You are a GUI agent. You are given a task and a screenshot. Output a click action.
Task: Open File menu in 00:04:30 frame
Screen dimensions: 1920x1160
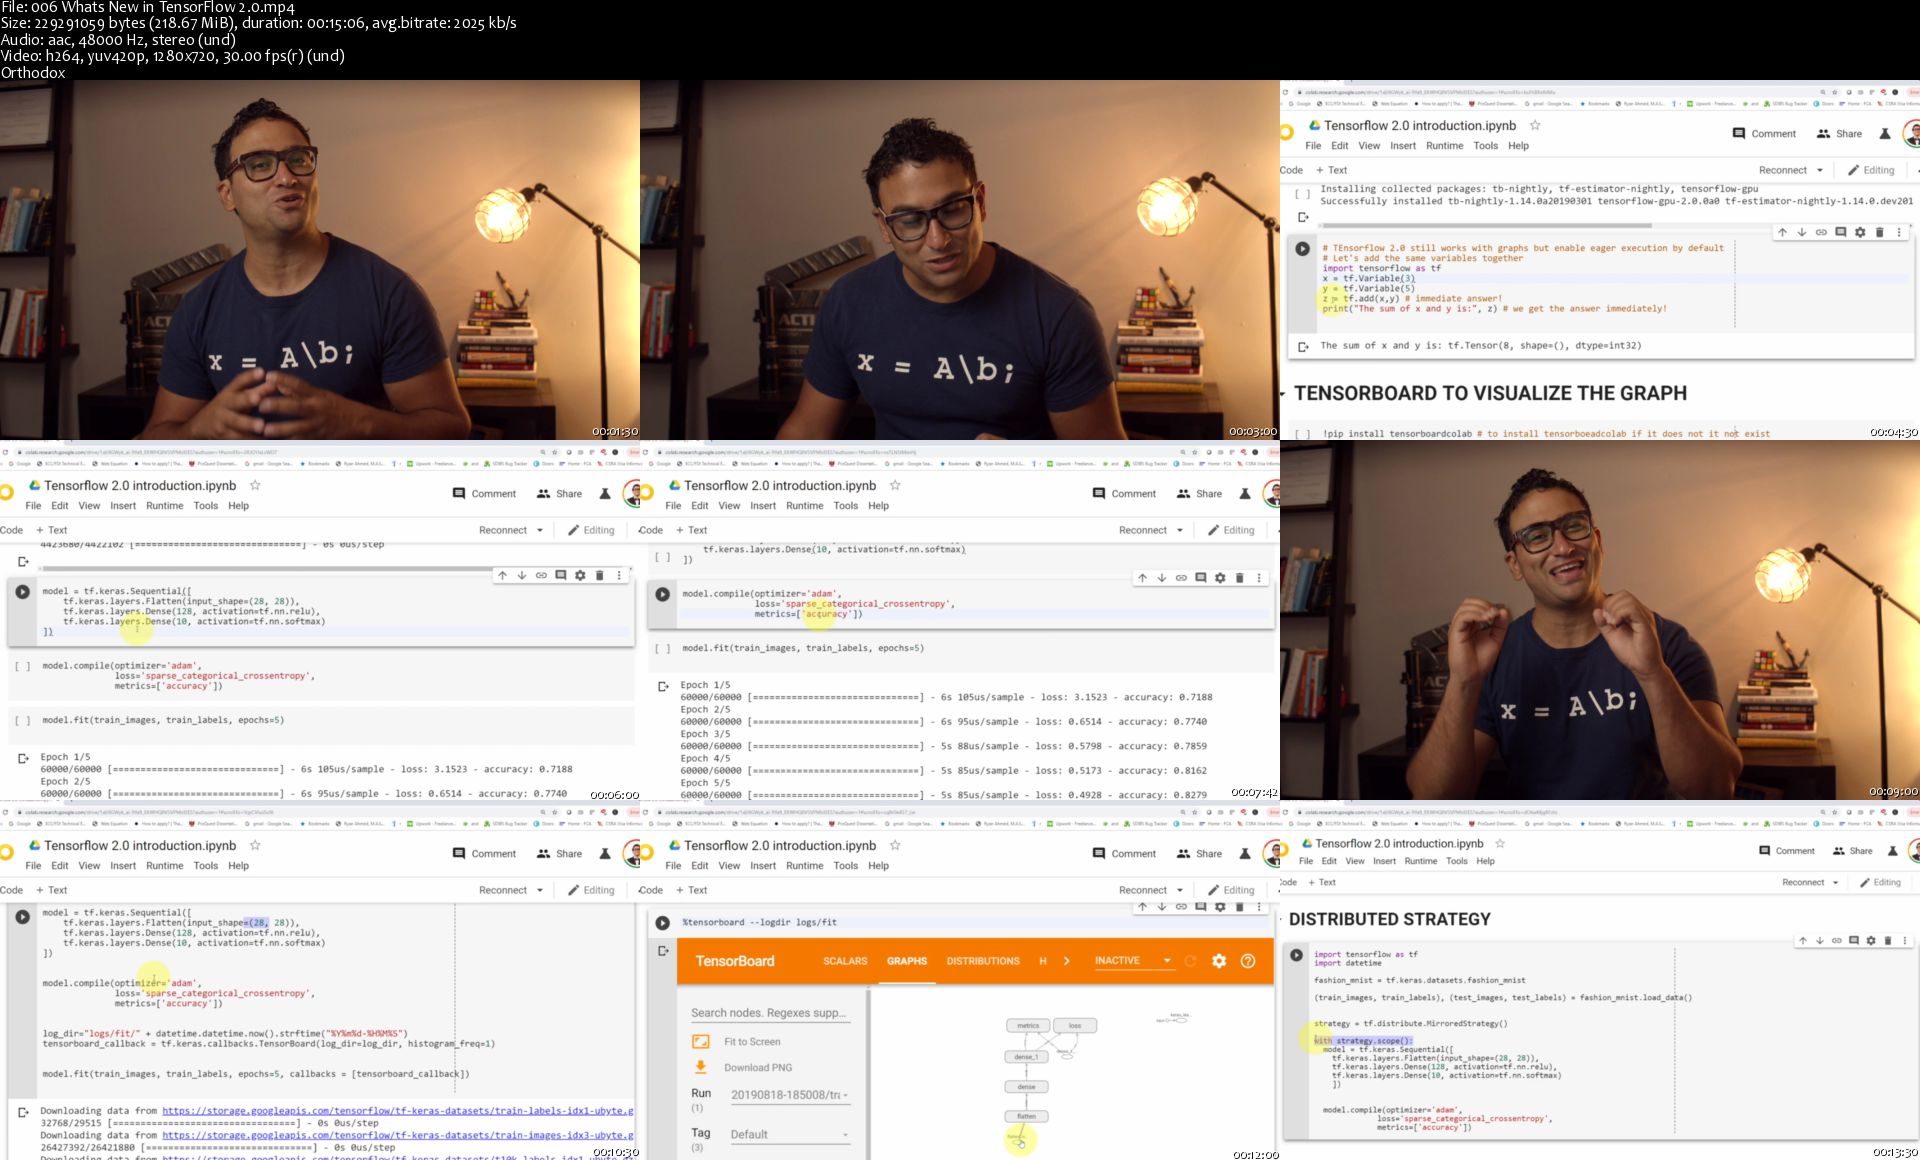(x=1313, y=146)
